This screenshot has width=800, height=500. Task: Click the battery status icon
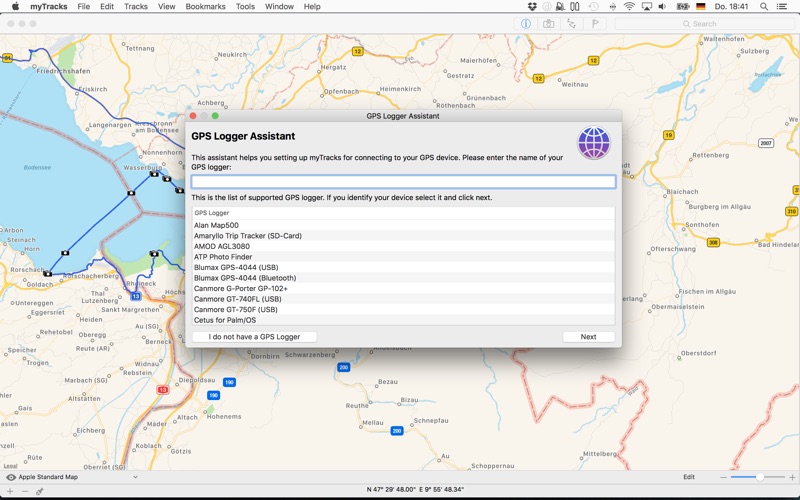[x=683, y=7]
